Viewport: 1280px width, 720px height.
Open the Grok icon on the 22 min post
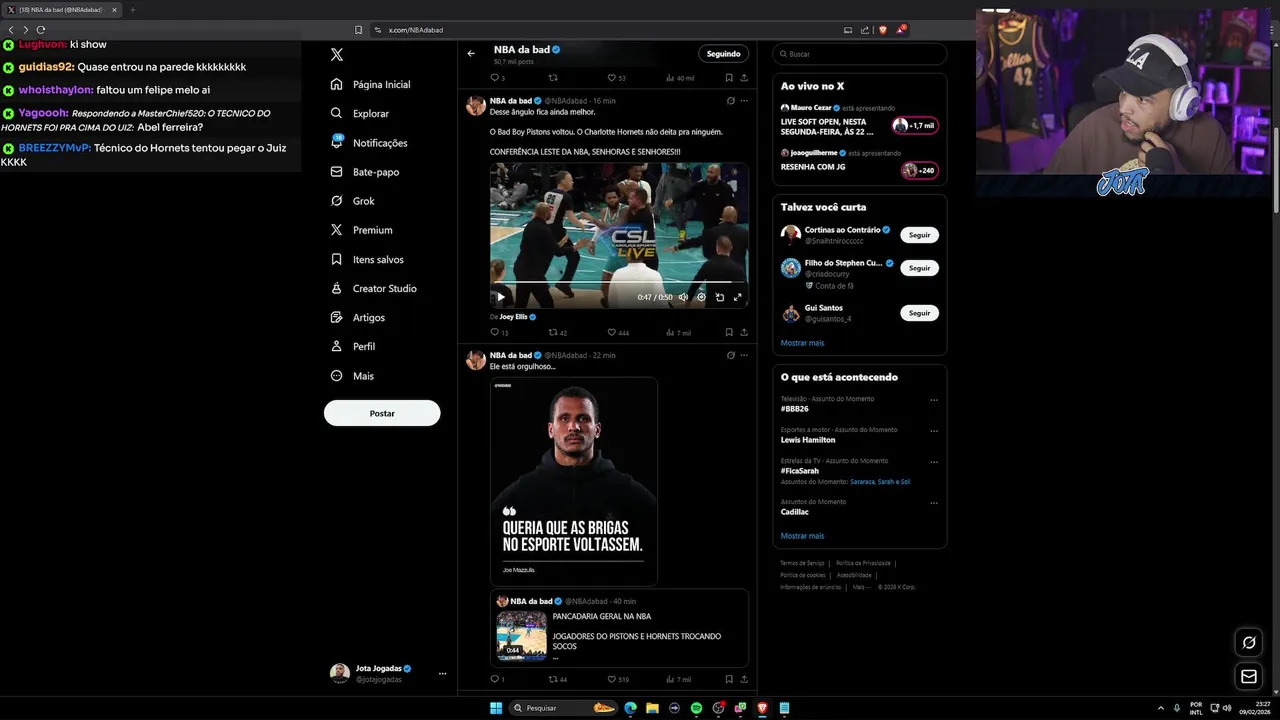(731, 355)
